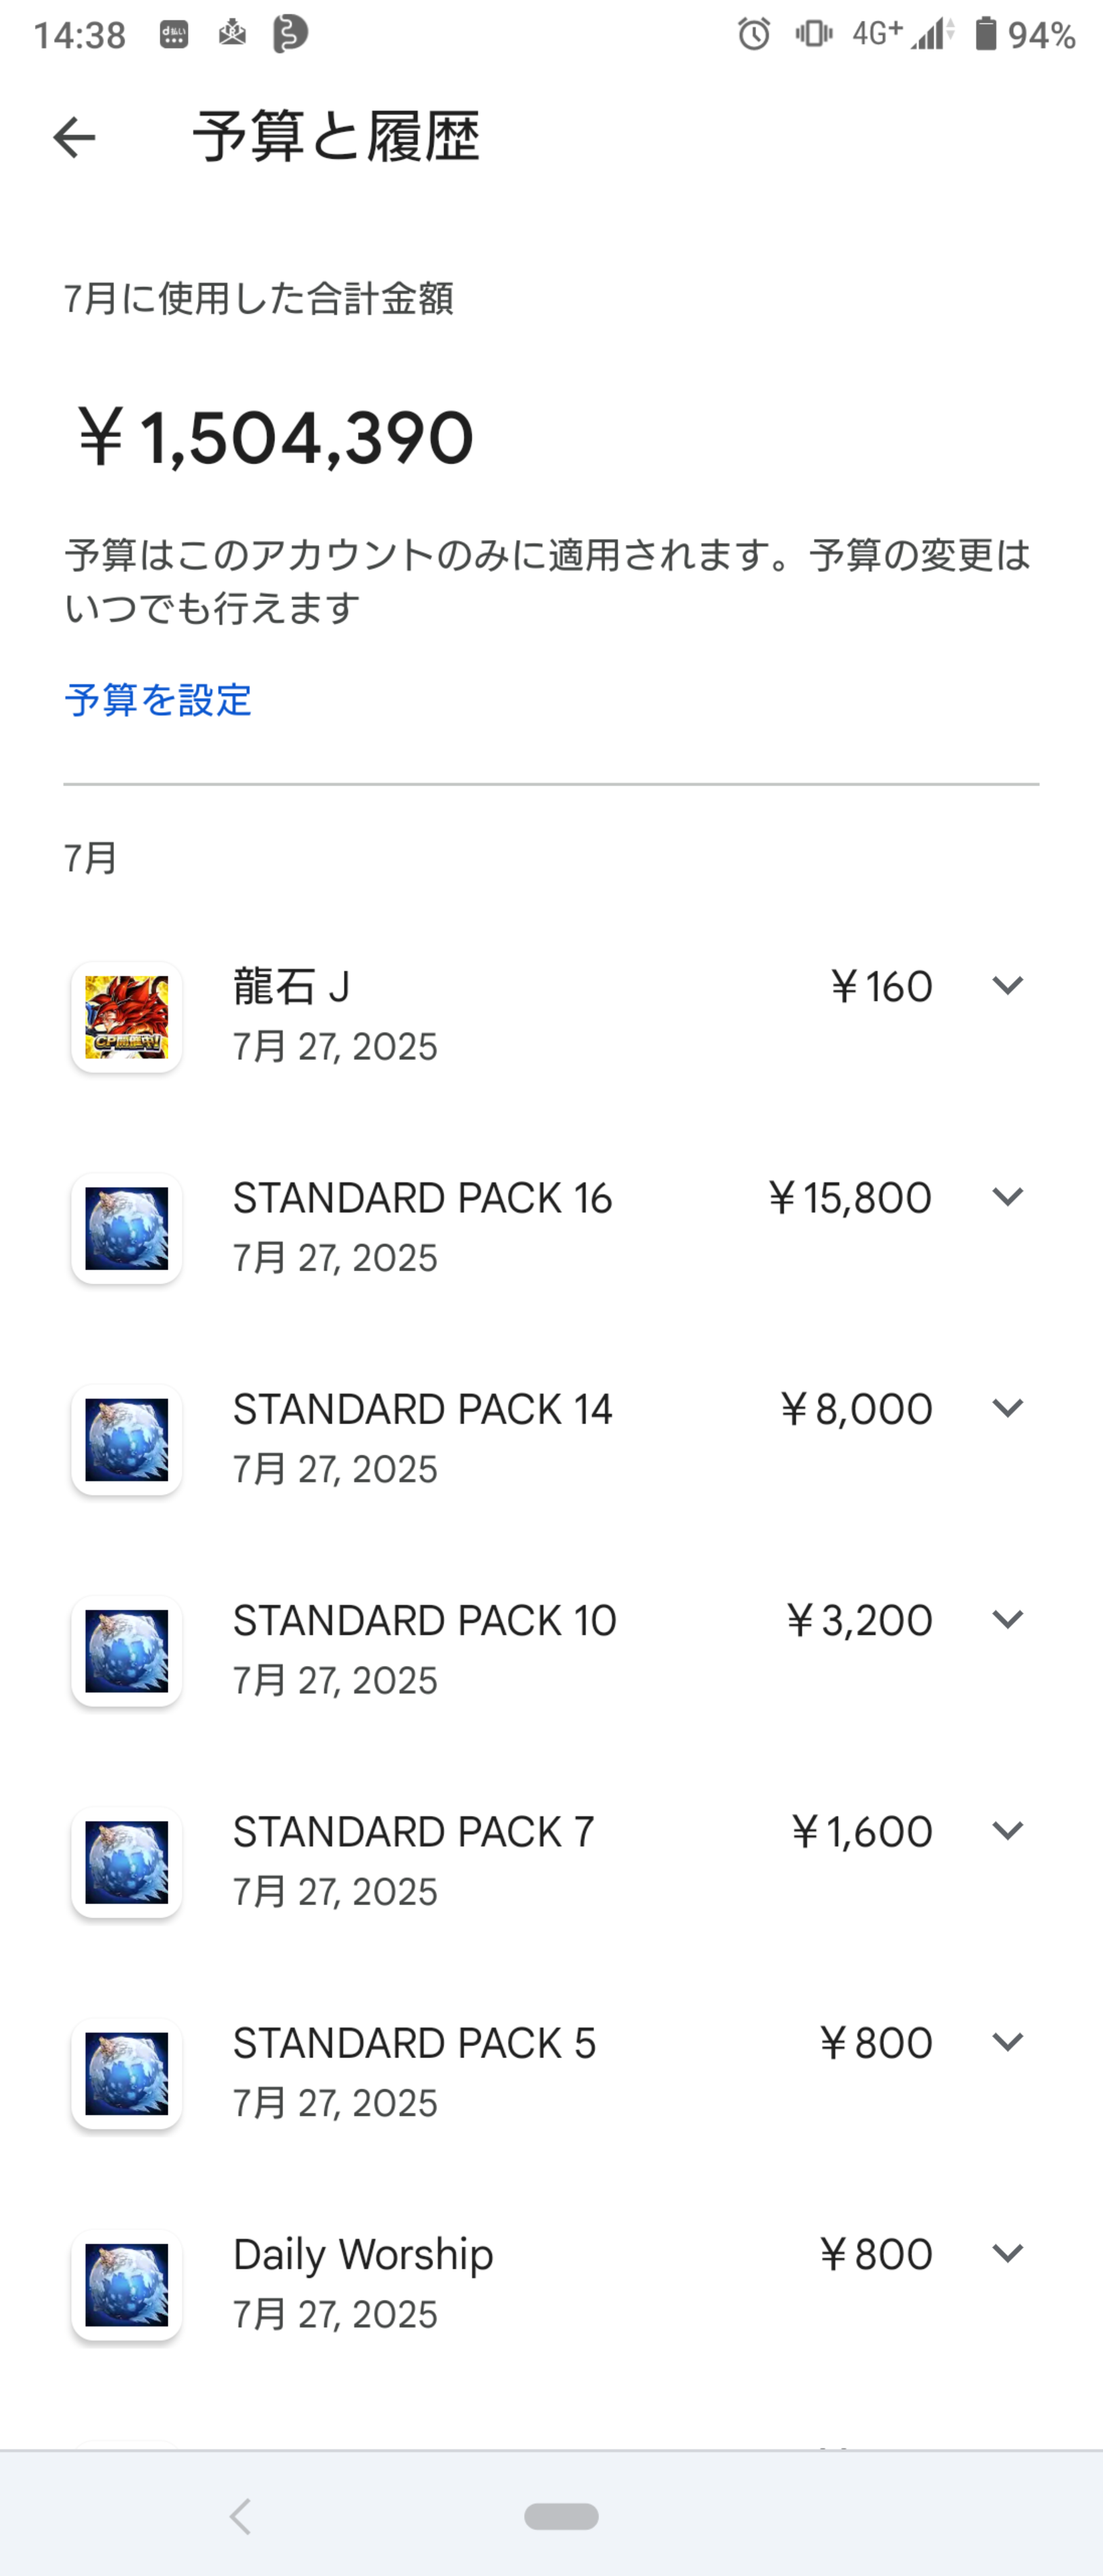Viewport: 1103px width, 2576px height.
Task: Expand the STANDARD PACK 5 purchase chevron
Action: [x=1007, y=2042]
